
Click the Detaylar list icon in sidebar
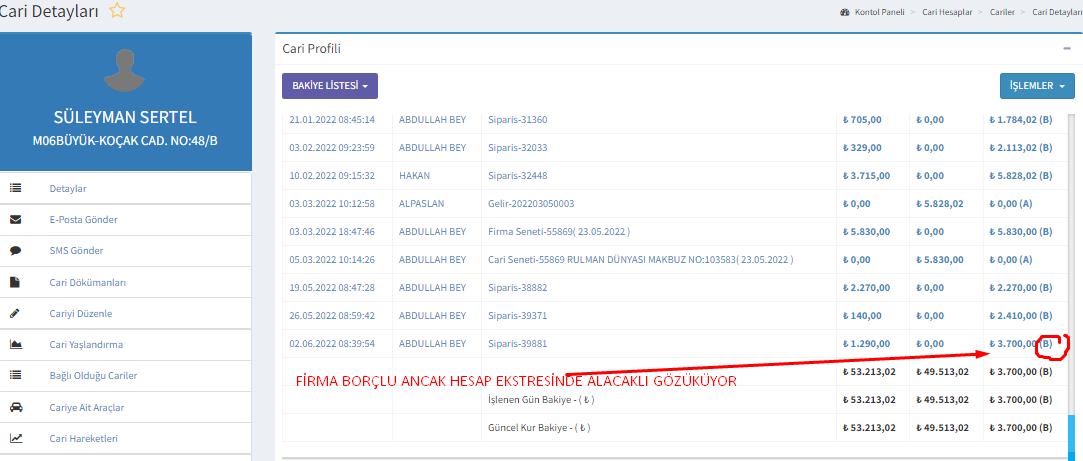pos(15,188)
